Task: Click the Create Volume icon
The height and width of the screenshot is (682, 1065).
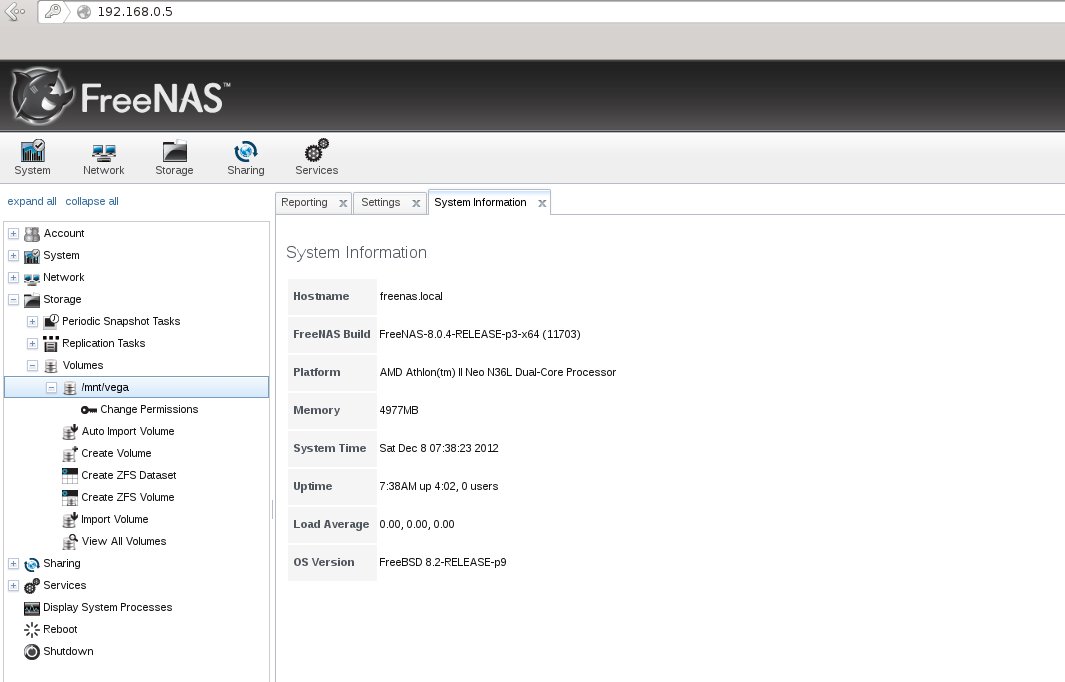Action: click(70, 454)
